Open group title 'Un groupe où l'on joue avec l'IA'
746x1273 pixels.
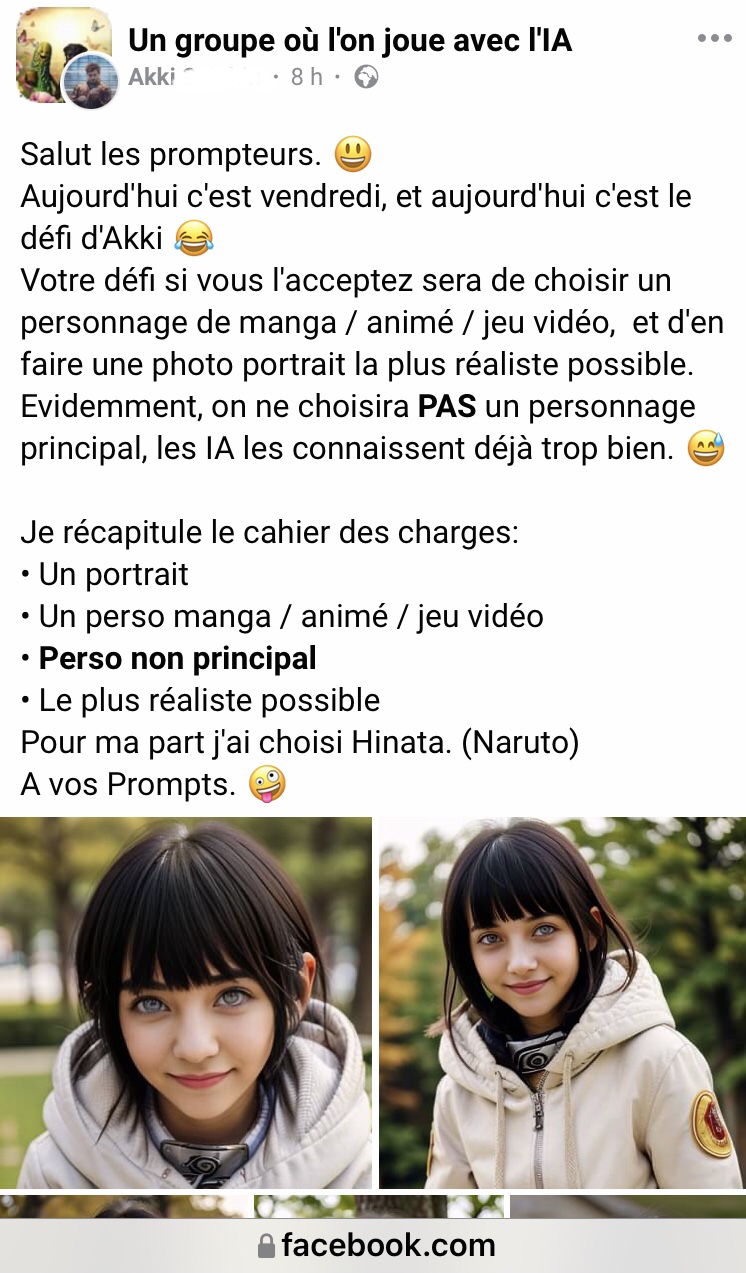pos(350,40)
